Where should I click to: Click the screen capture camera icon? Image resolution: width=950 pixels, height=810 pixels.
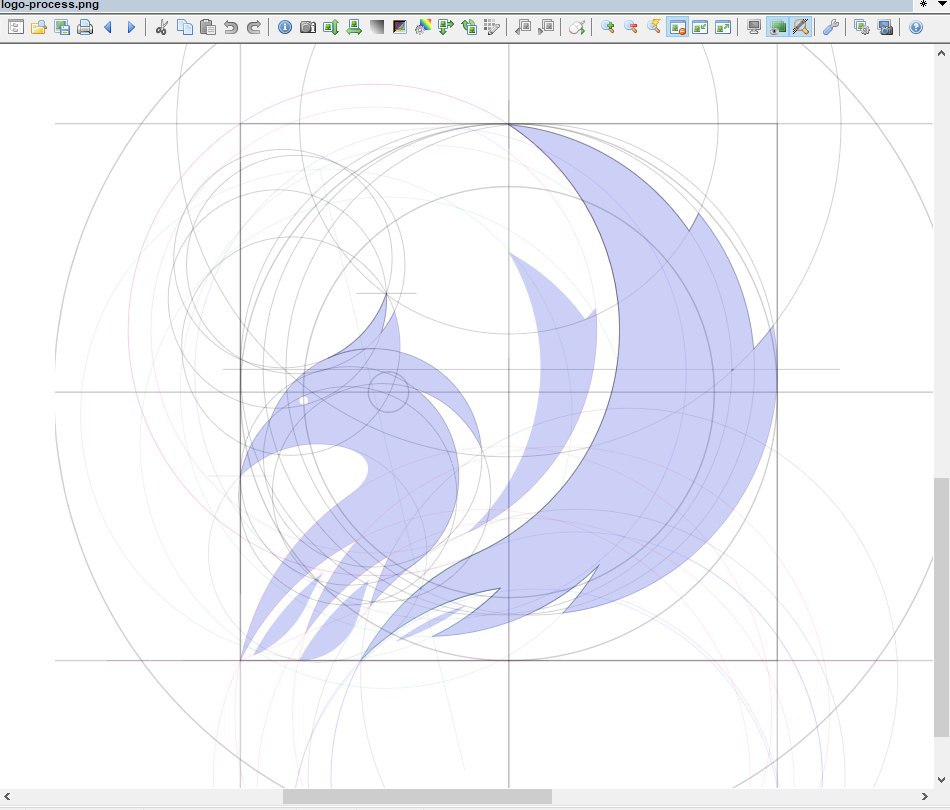pyautogui.click(x=885, y=27)
